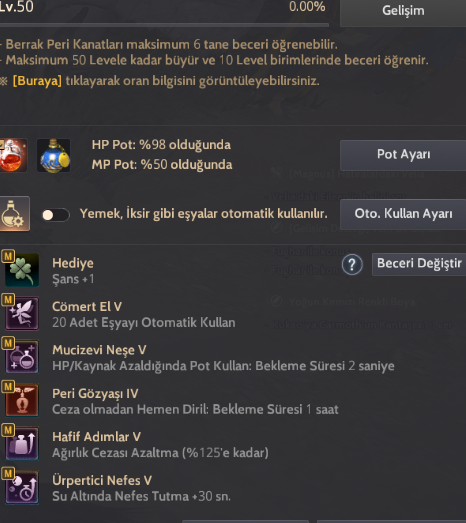Click the Peri Gözyaşı IV skill description
The image size is (466, 523).
[x=195, y=409]
